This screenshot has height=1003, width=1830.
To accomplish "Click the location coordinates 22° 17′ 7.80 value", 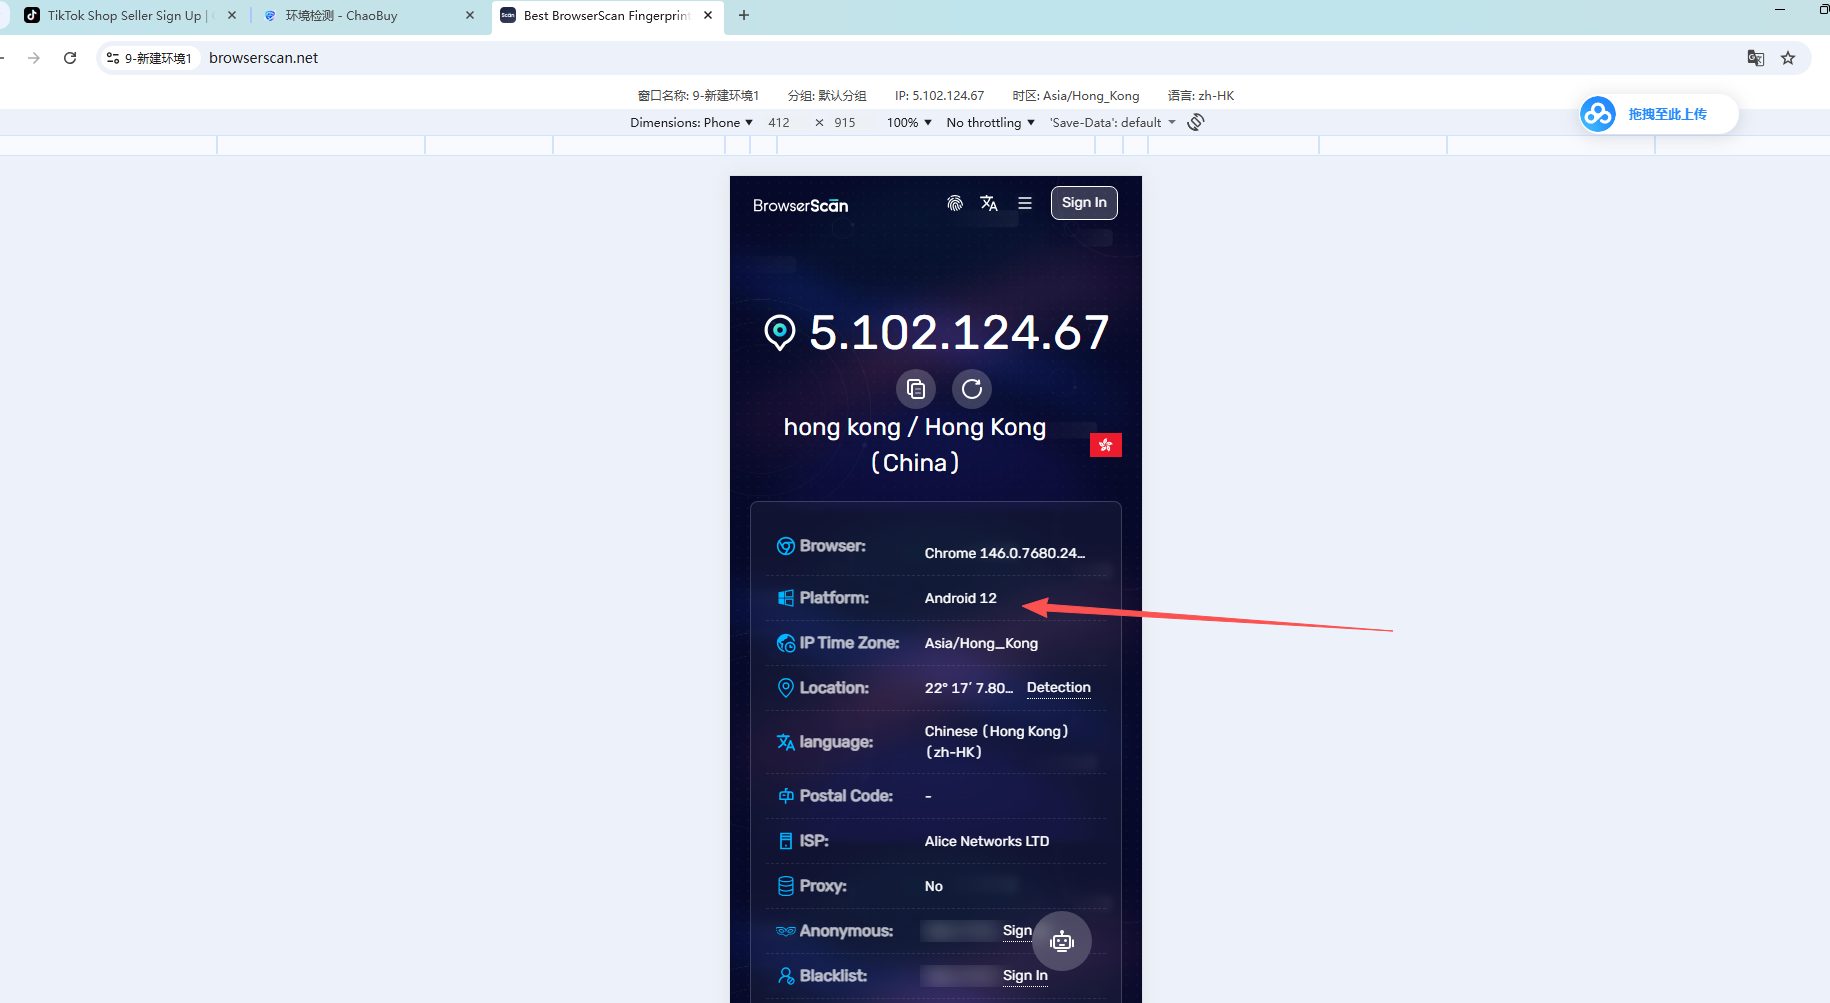I will click(x=969, y=688).
